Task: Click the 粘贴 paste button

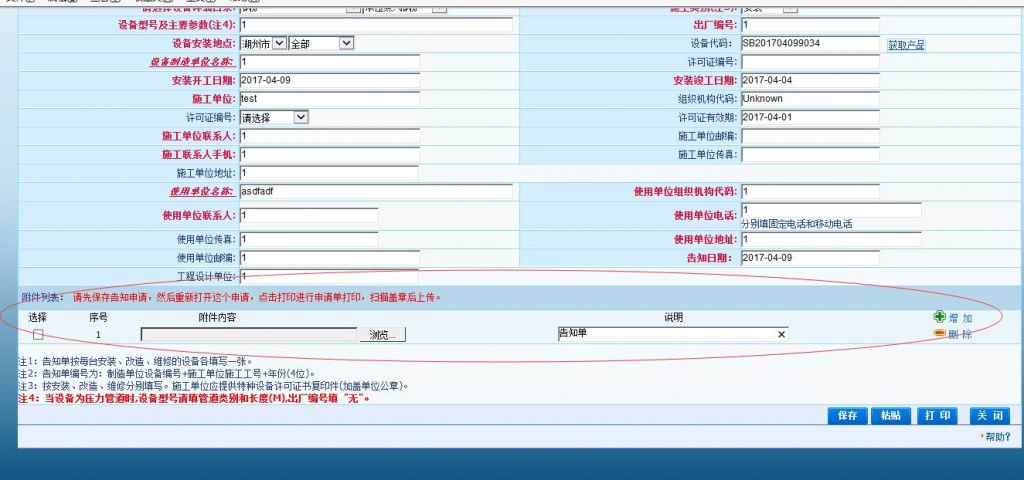Action: [890, 416]
